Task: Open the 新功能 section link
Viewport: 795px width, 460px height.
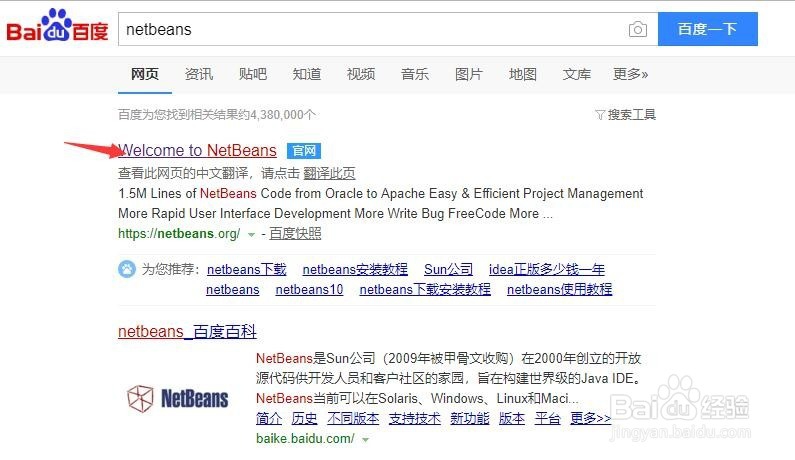Action: tap(469, 418)
